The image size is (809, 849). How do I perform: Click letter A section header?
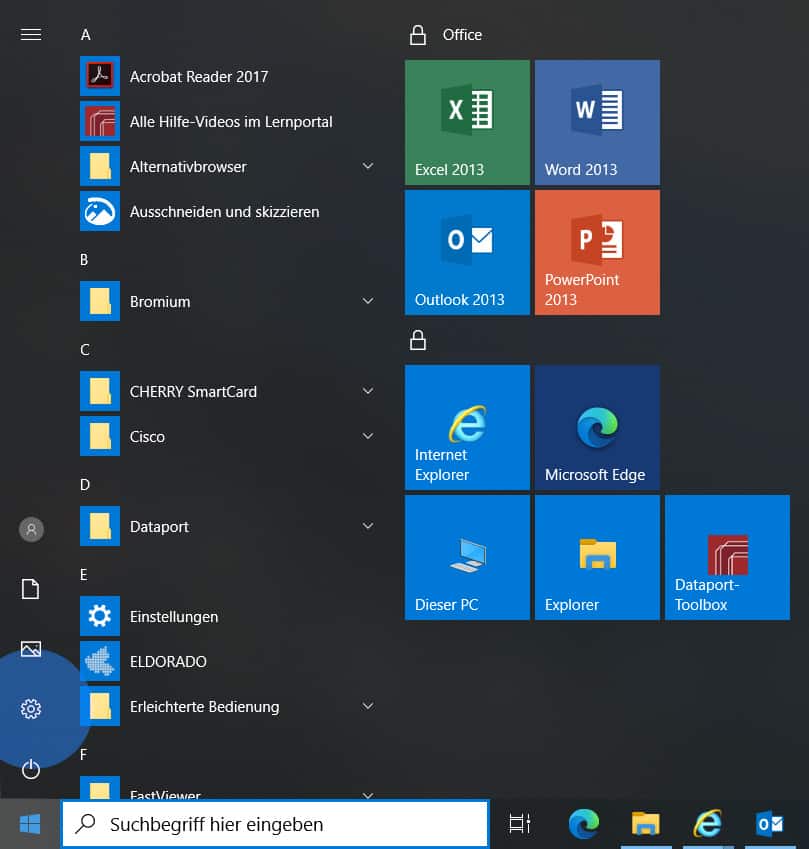pos(86,35)
